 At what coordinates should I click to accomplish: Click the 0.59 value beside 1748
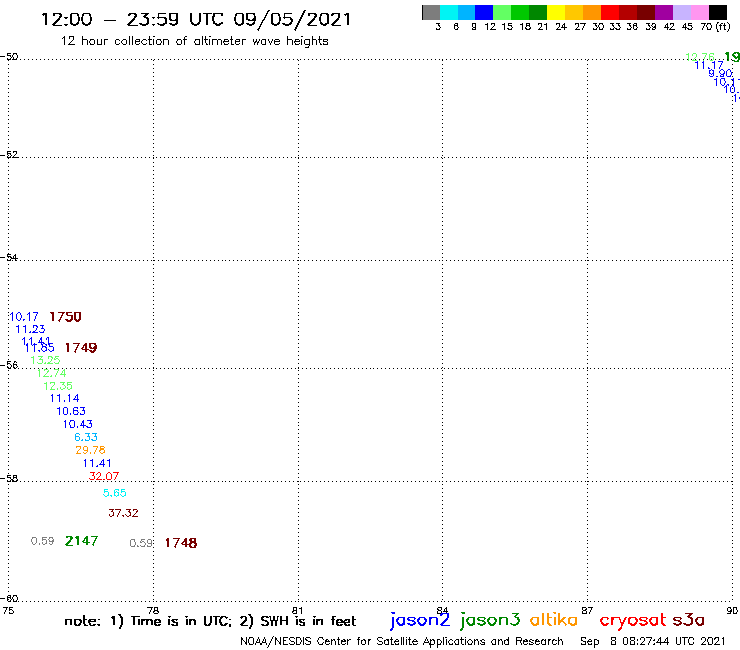coord(141,543)
